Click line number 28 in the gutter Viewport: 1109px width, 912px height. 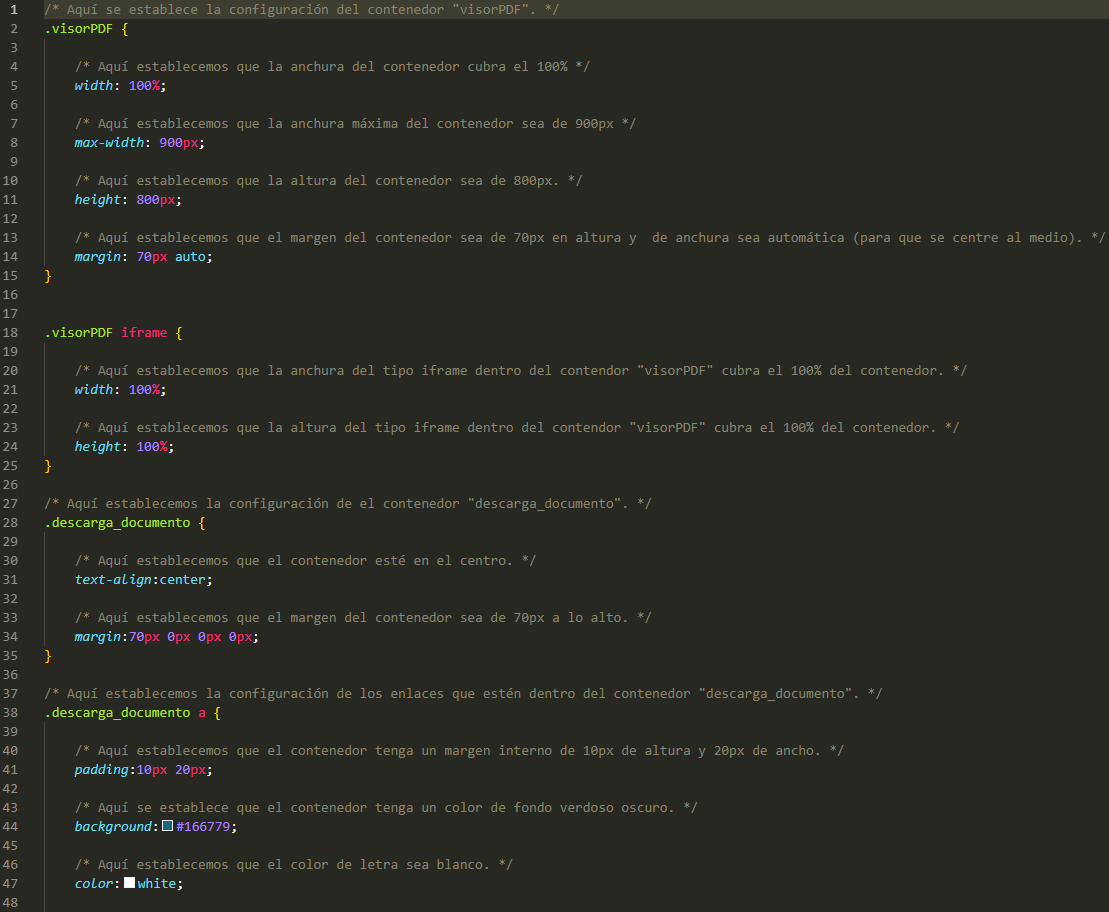[10, 523]
